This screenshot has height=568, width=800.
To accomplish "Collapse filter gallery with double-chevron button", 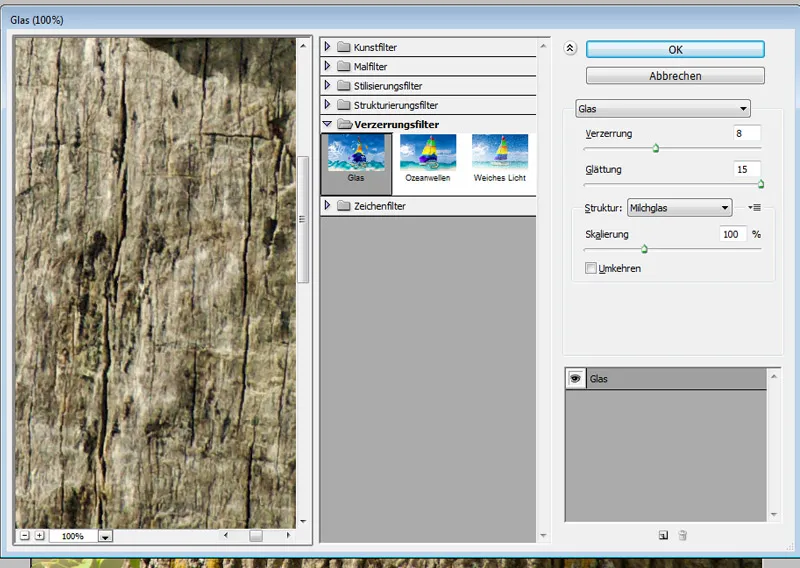I will coord(570,48).
